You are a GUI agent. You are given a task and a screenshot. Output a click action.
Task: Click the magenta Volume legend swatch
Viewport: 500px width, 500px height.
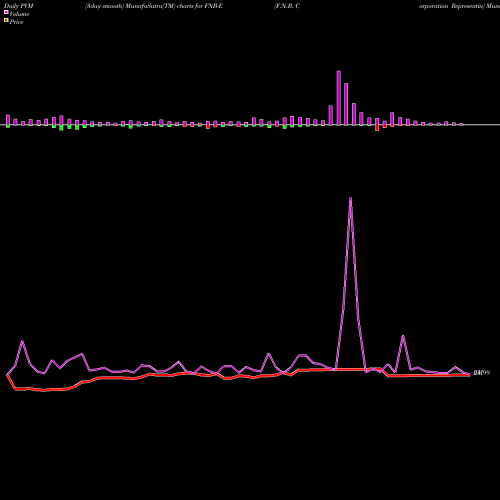[6, 12]
